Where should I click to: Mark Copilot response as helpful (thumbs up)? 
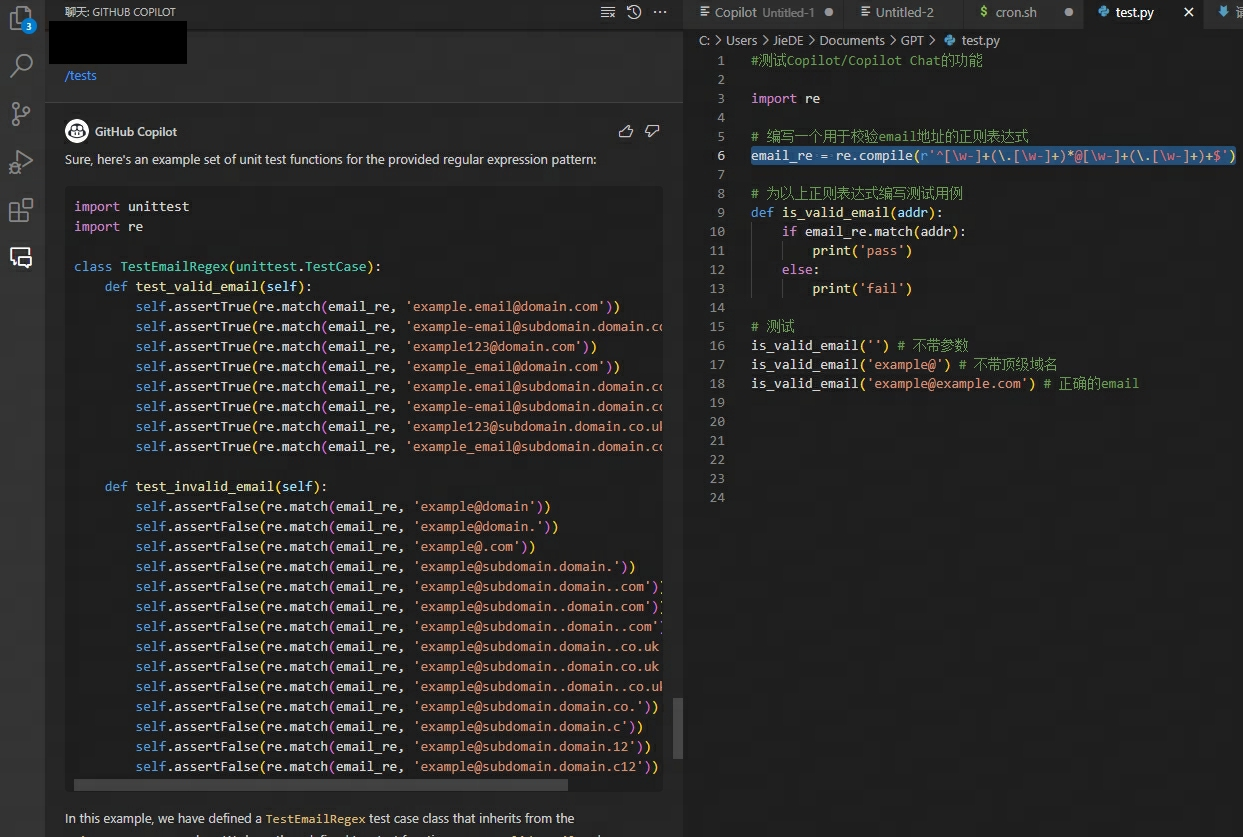[626, 131]
